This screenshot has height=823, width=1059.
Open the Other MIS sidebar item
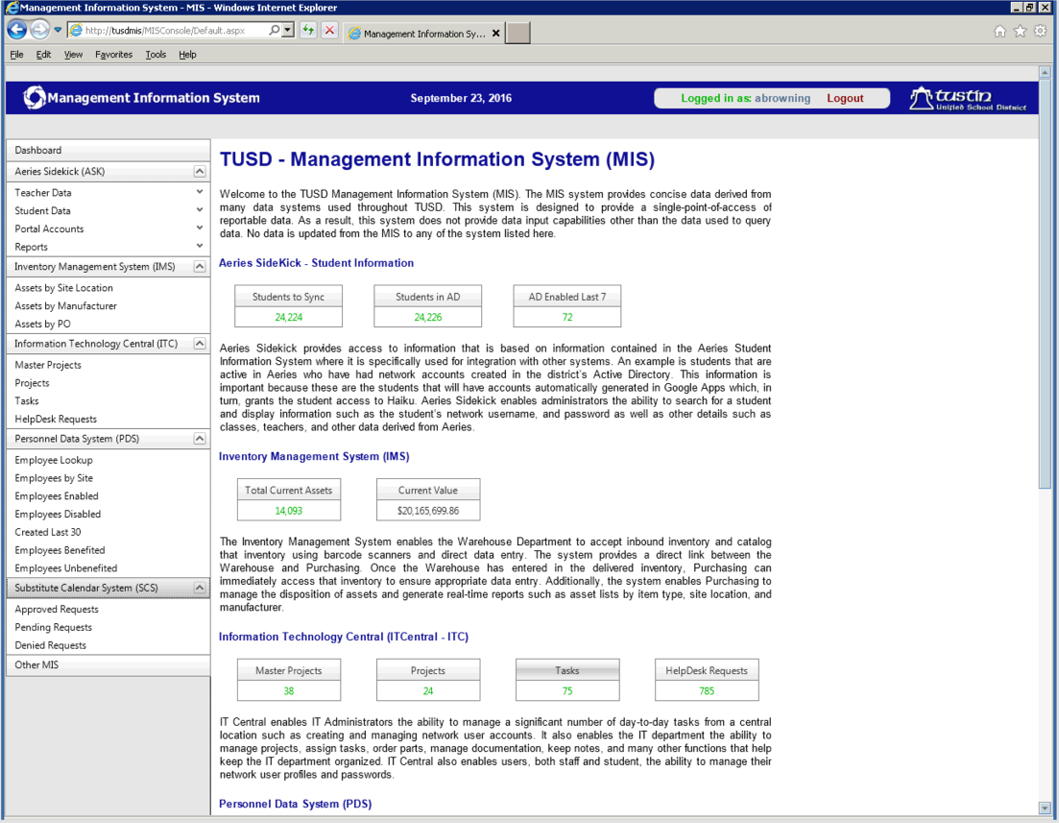click(x=108, y=665)
